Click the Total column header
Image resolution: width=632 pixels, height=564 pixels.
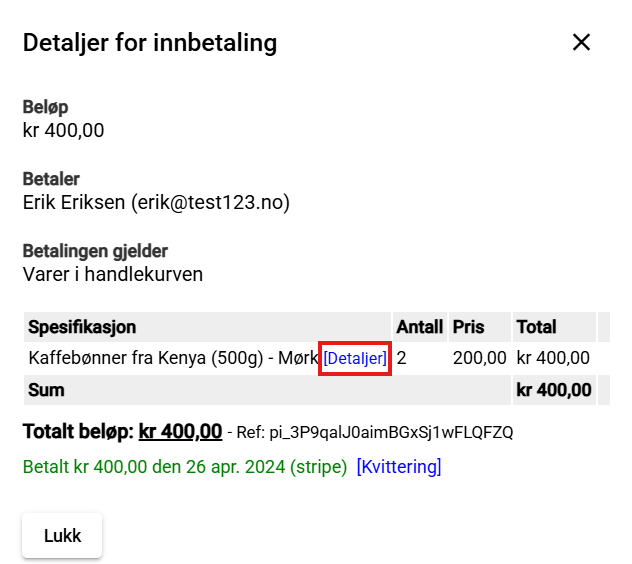pos(536,327)
